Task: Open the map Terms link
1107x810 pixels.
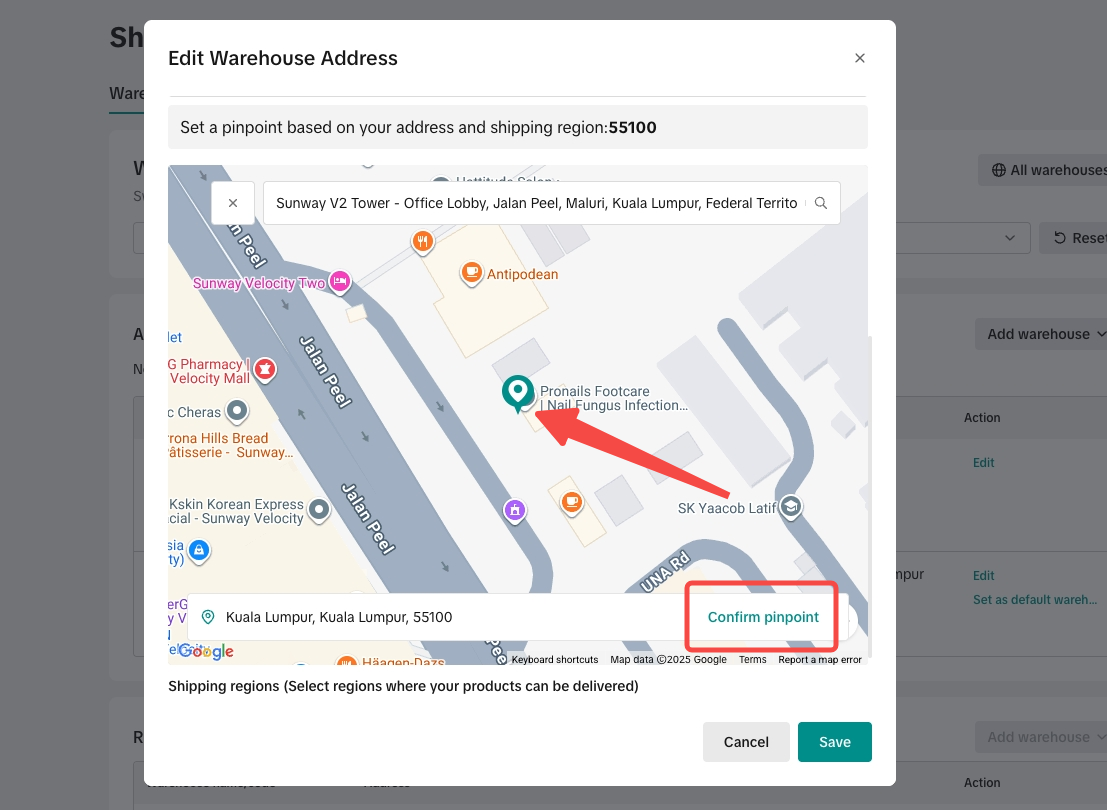Action: pyautogui.click(x=753, y=660)
